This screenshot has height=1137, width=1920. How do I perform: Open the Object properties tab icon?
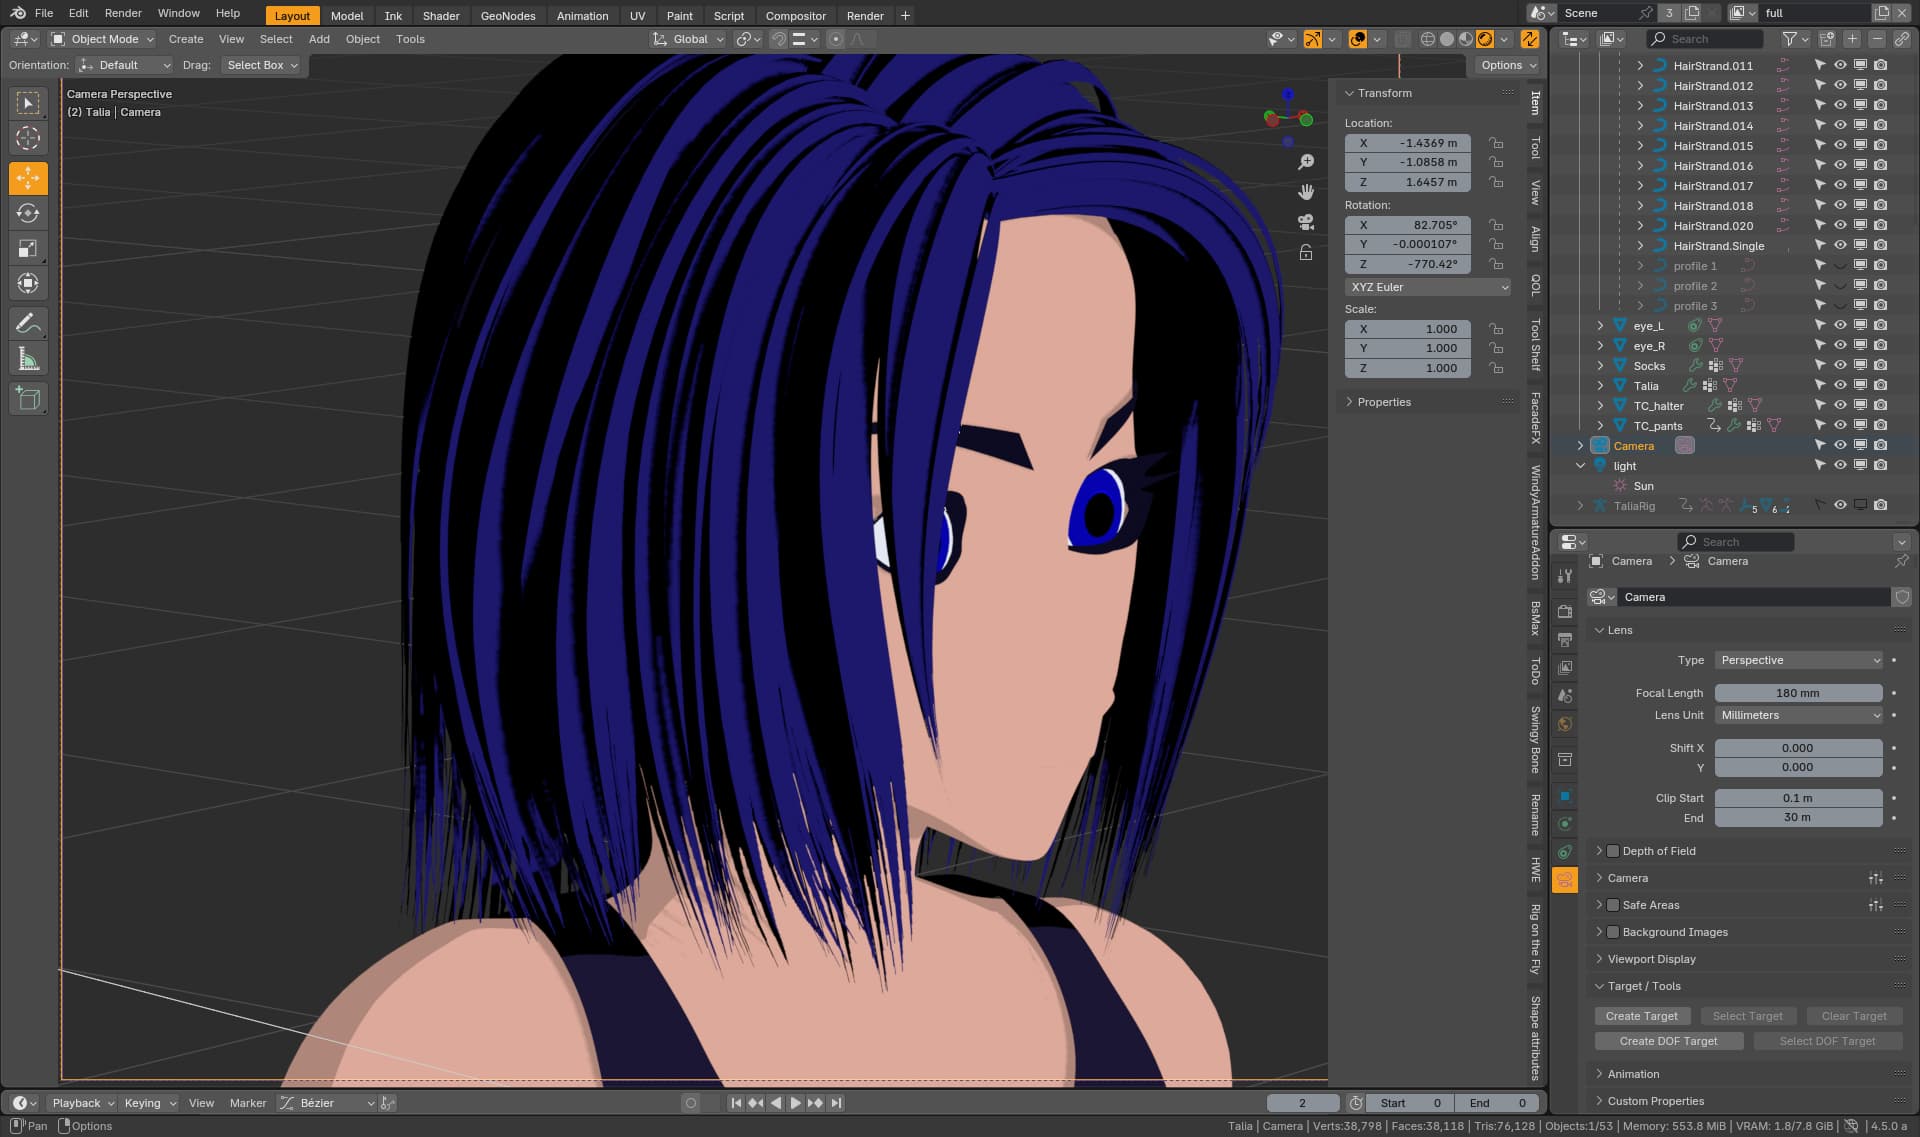click(x=1565, y=796)
